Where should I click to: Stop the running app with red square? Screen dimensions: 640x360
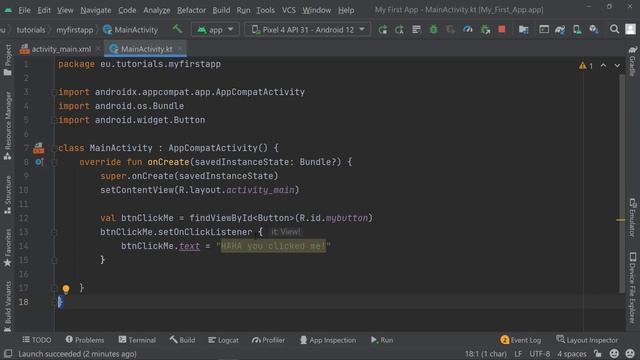(502, 29)
